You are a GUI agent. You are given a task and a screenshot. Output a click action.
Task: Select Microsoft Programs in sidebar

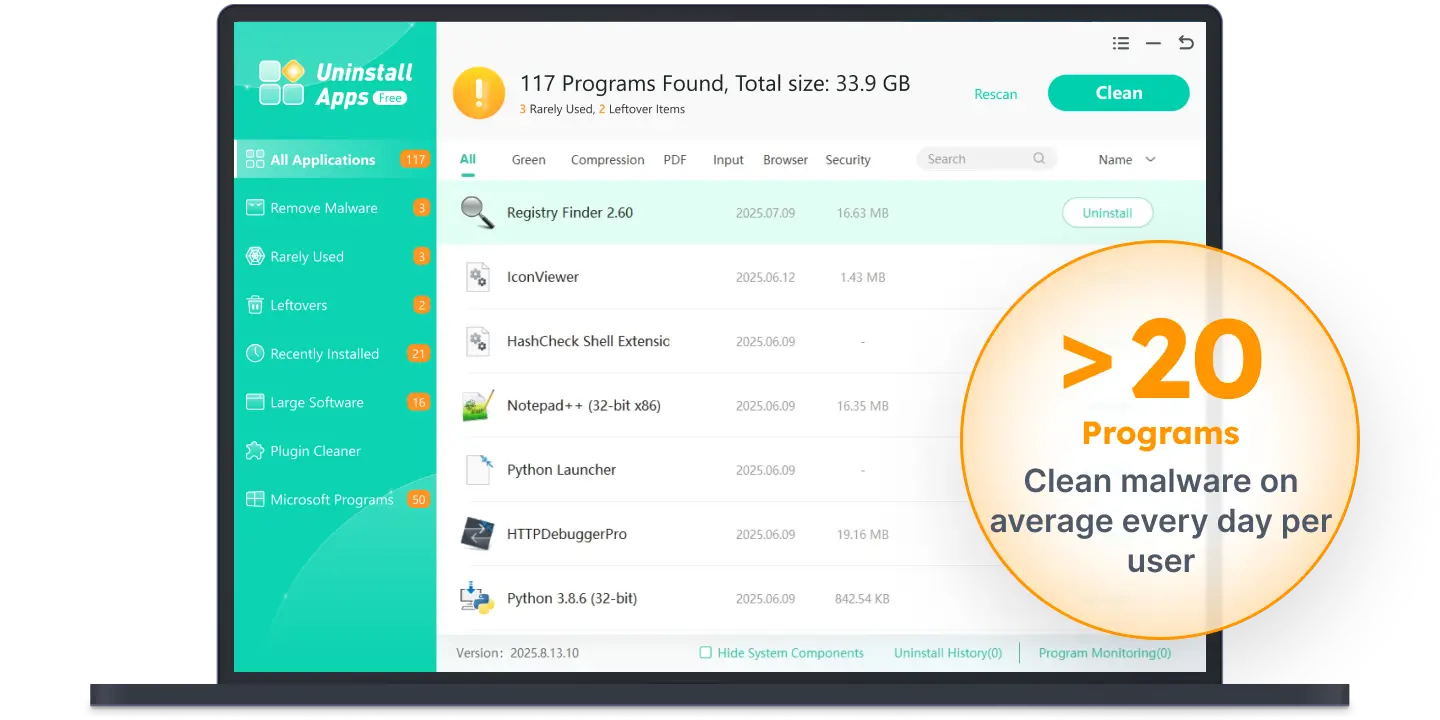pyautogui.click(x=335, y=499)
